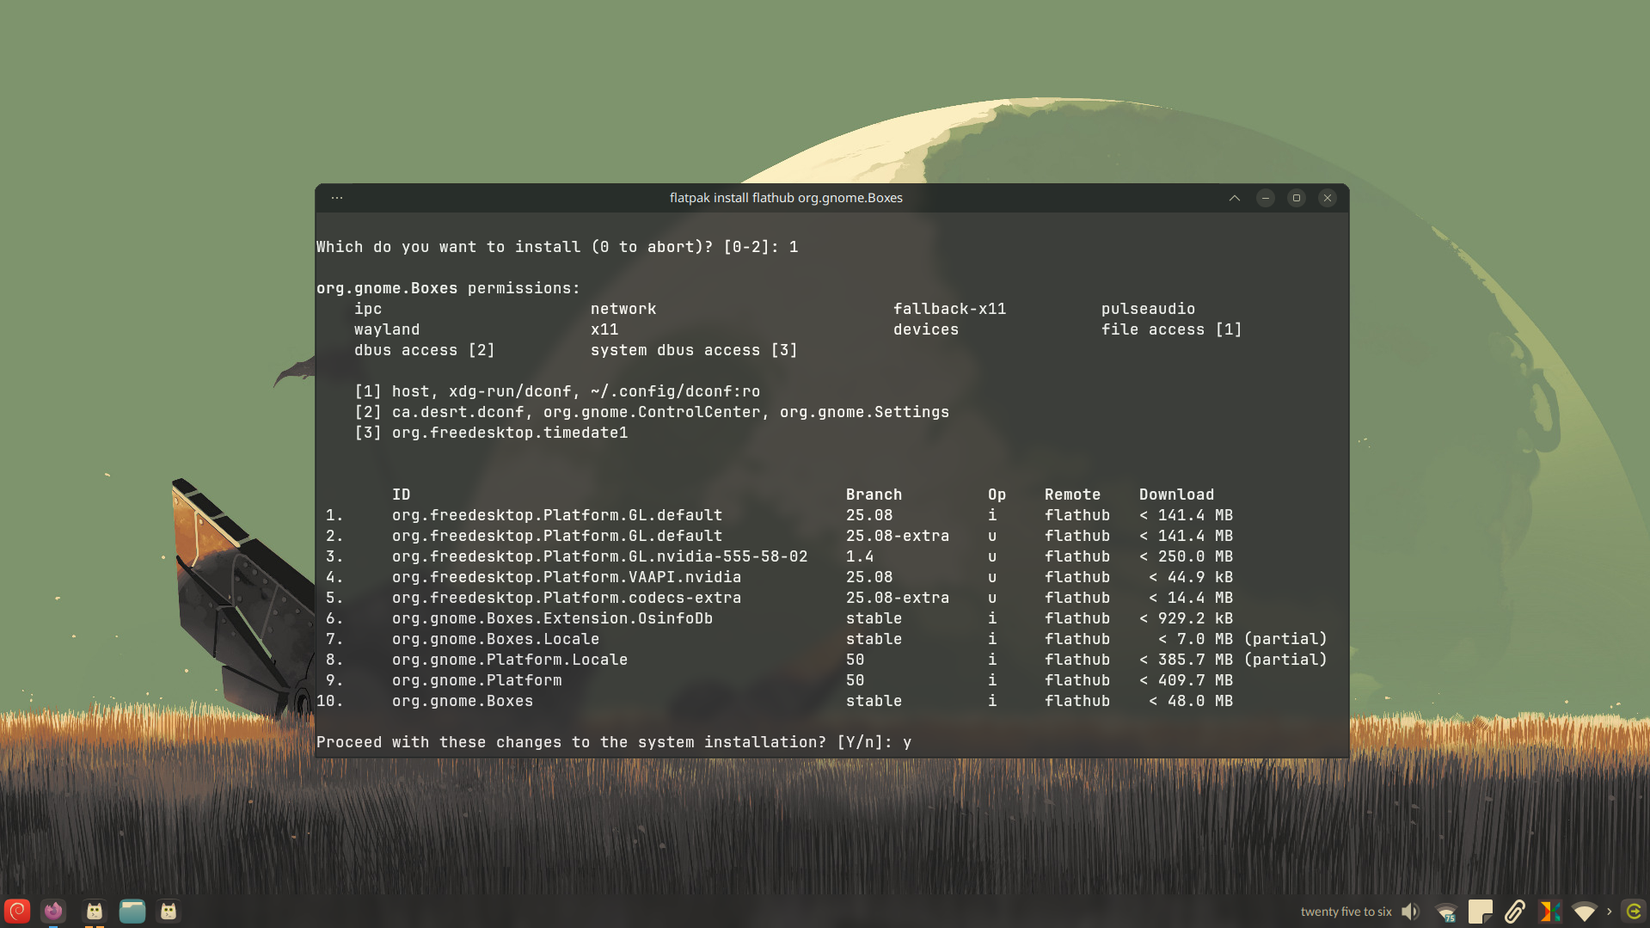Click the '< 250.0 MB' download size
This screenshot has width=1650, height=928.
pos(1186,557)
